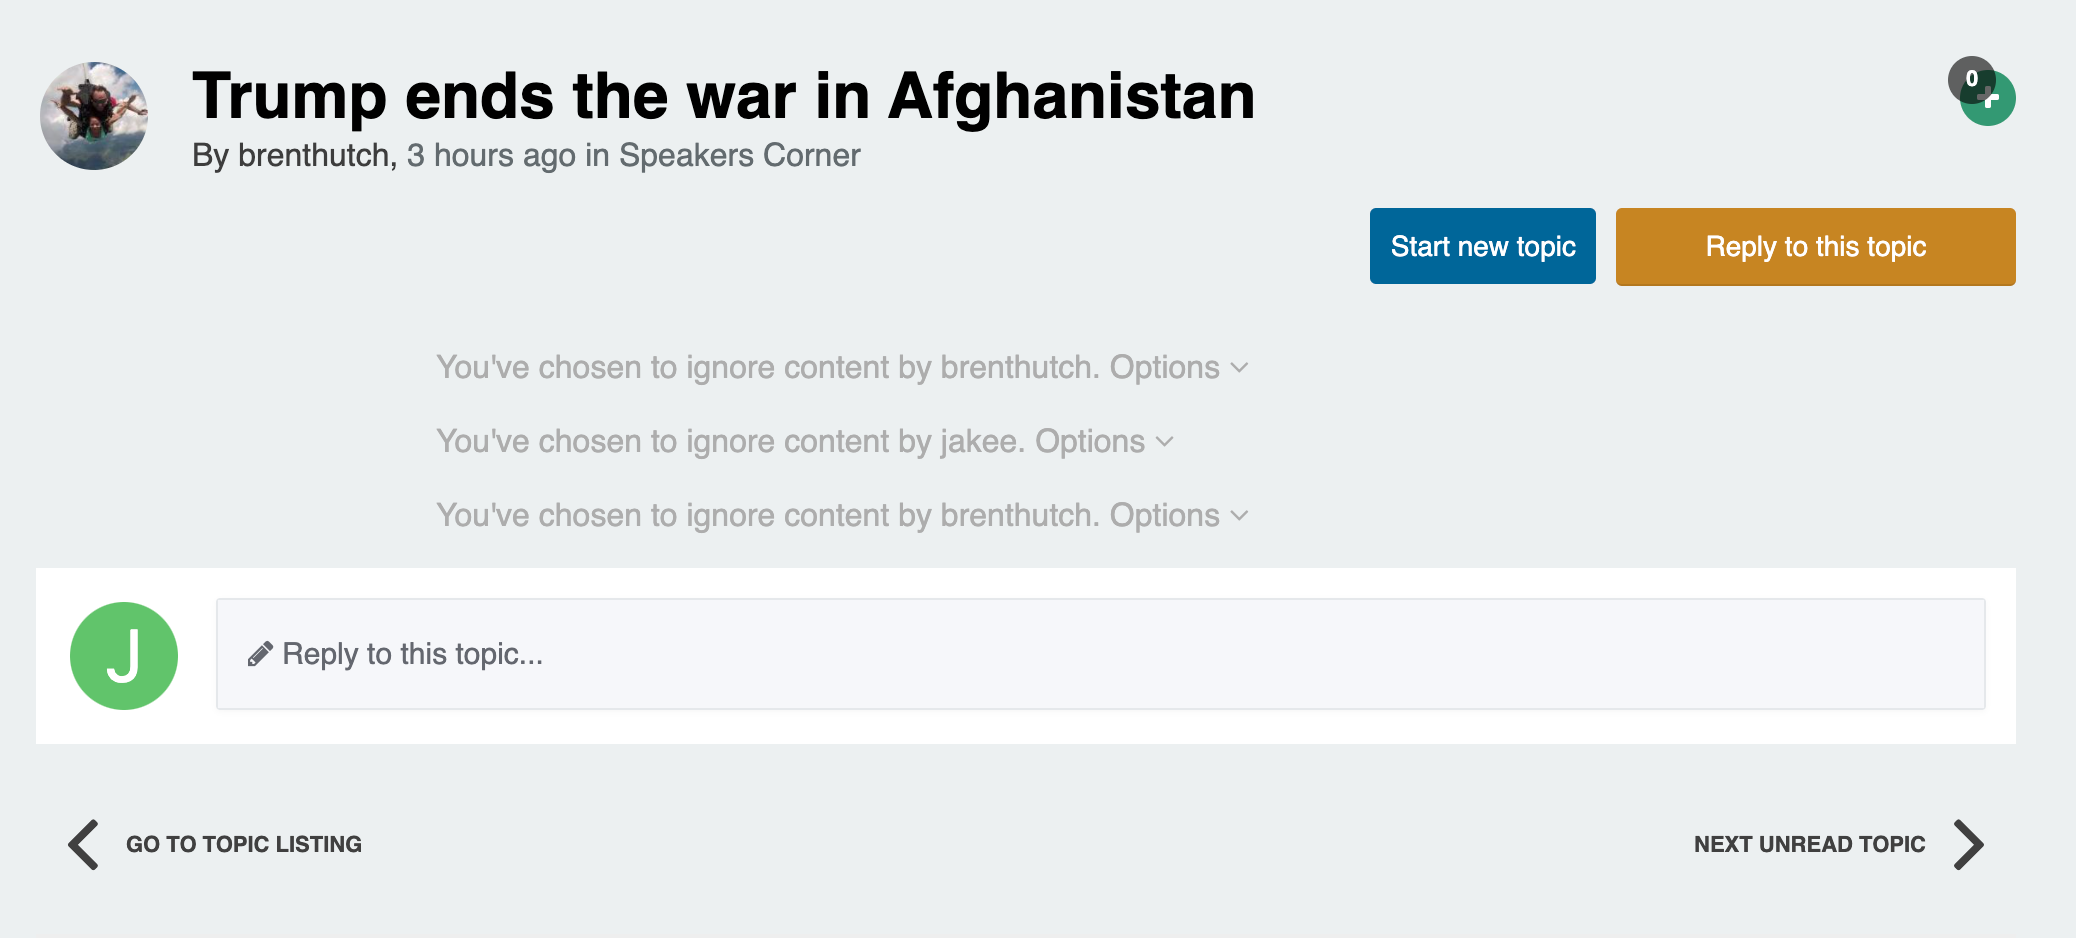
Task: Start a new topic
Action: [1482, 246]
